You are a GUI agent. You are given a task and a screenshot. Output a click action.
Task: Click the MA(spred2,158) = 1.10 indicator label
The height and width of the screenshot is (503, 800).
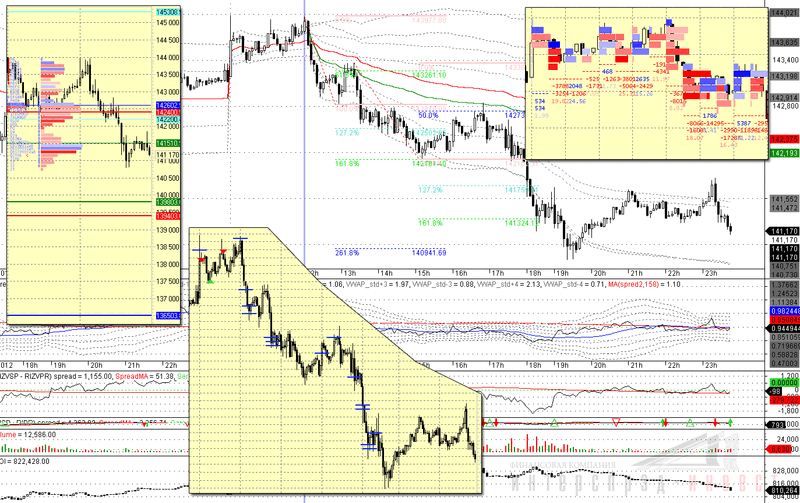(644, 284)
